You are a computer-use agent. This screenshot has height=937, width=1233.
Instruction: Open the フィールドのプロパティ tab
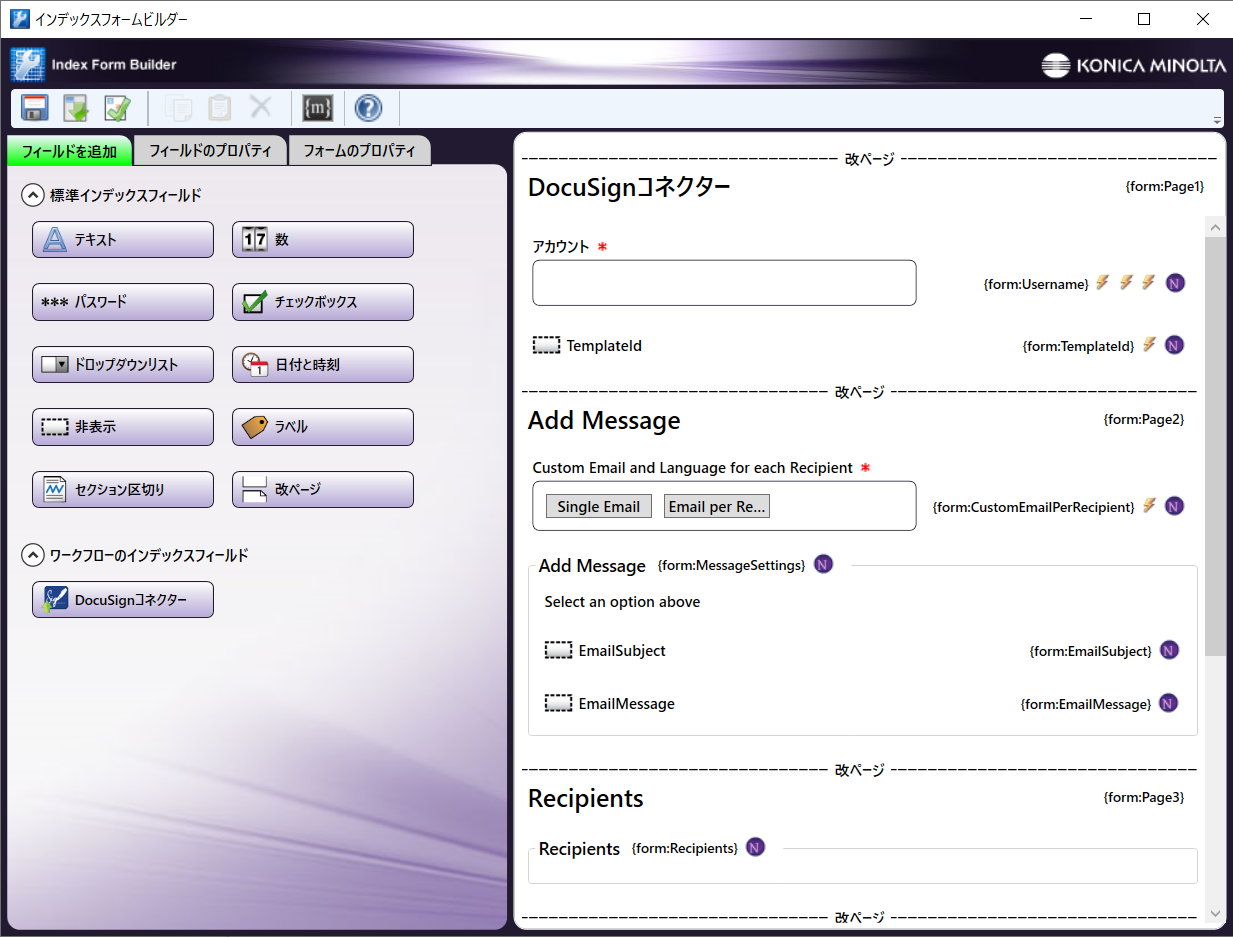point(210,151)
